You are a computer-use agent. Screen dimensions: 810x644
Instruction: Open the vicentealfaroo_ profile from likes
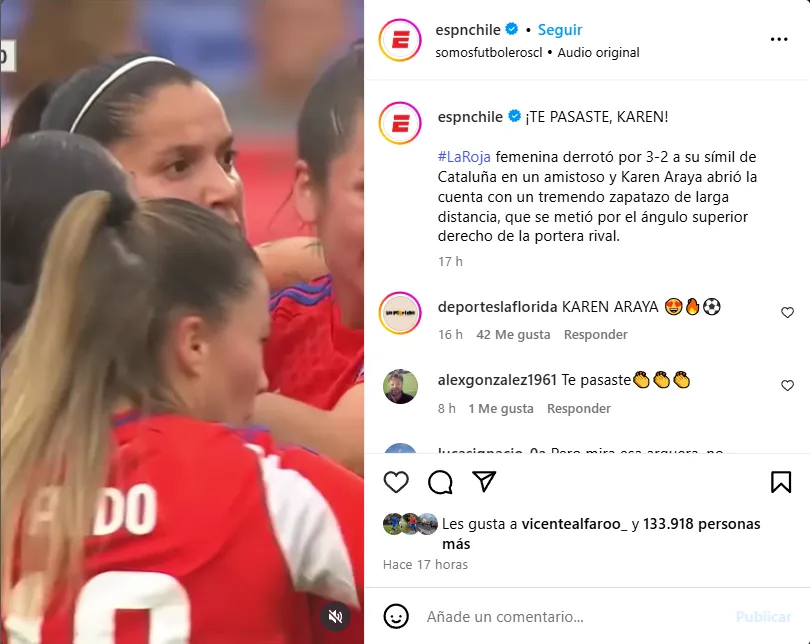tap(574, 524)
